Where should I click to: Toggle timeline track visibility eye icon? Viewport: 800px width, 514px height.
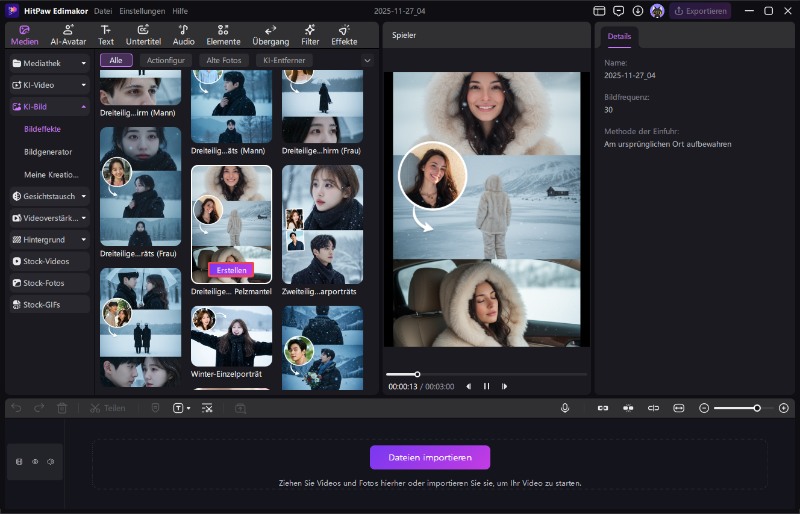(35, 462)
